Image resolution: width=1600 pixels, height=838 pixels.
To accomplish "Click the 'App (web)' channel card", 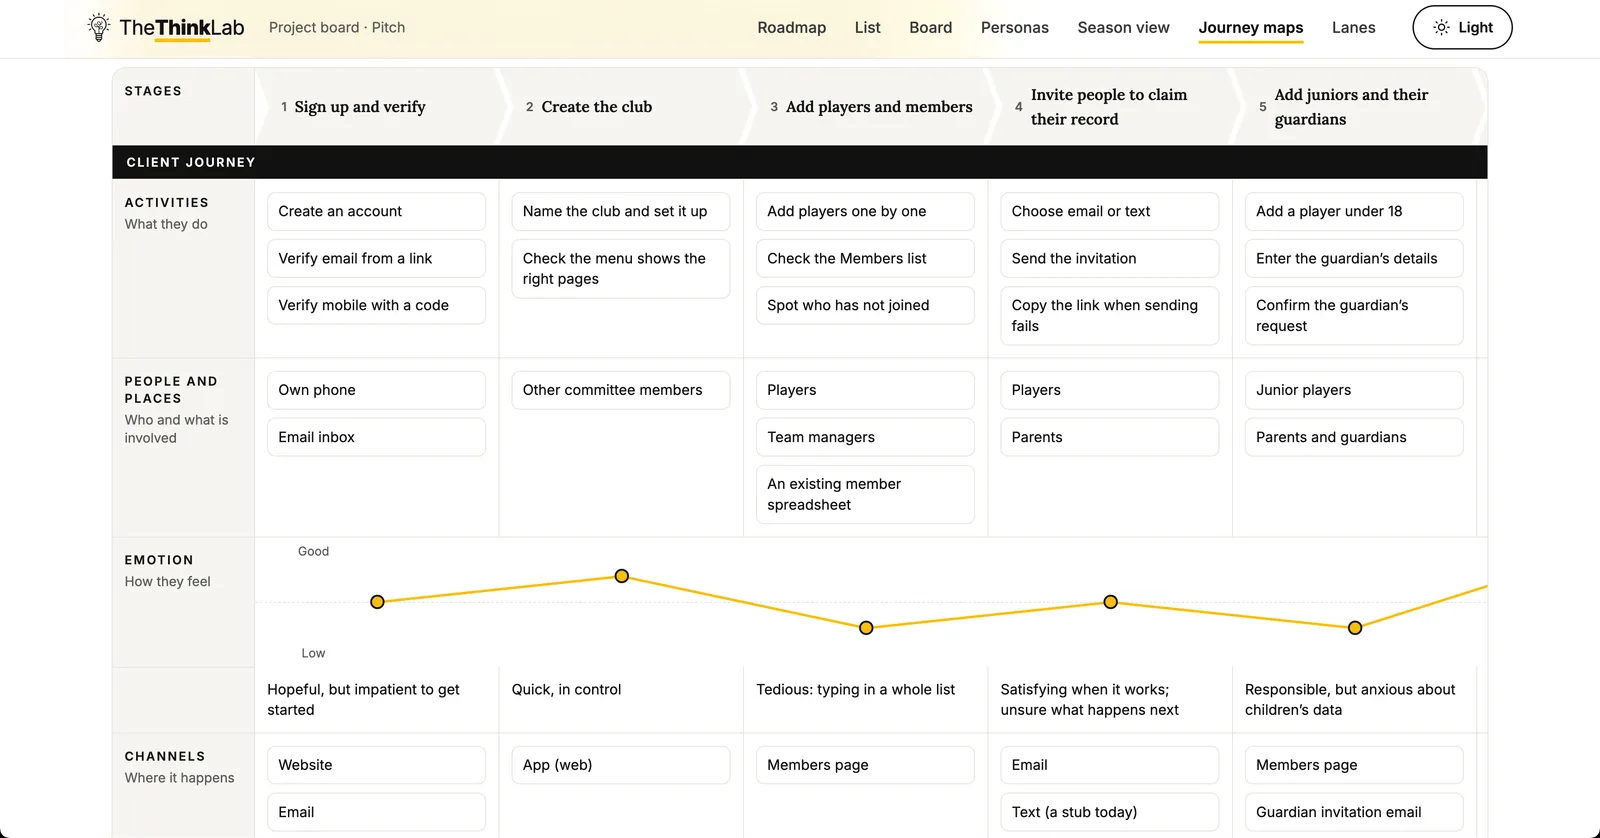I will [x=621, y=765].
